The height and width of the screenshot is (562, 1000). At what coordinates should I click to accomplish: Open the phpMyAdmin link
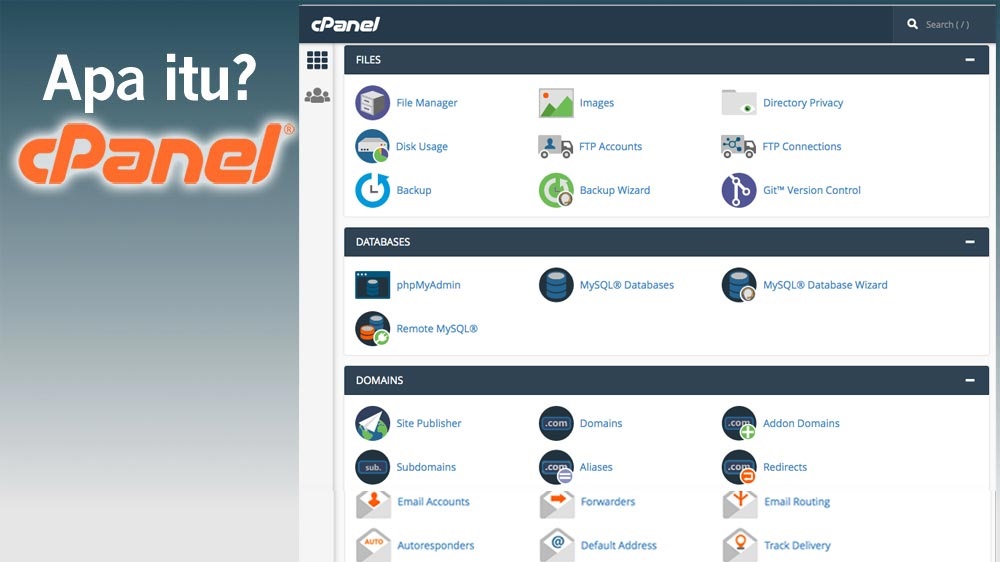point(429,285)
